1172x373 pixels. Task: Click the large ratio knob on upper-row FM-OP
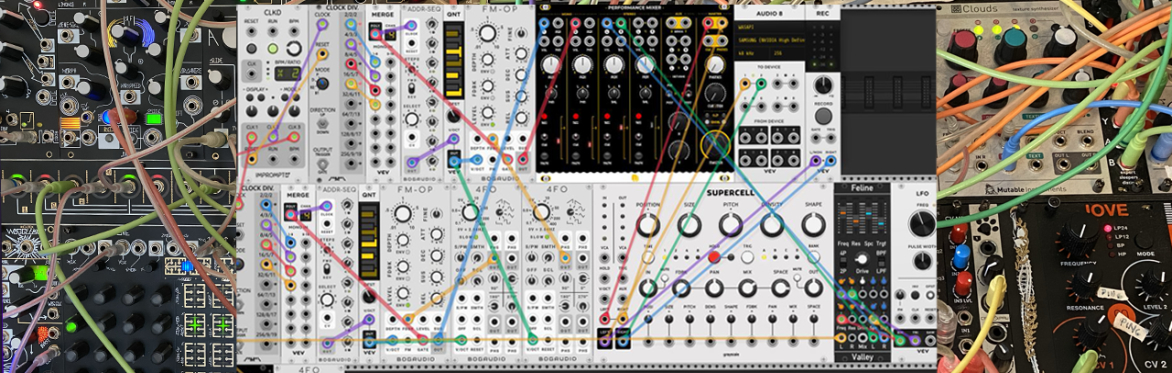point(487,33)
